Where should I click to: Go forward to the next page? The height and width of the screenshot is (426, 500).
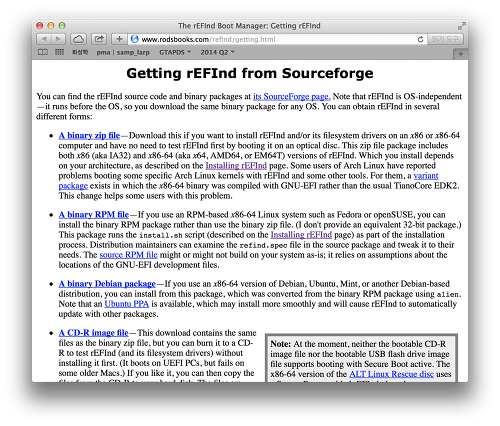tap(58, 39)
